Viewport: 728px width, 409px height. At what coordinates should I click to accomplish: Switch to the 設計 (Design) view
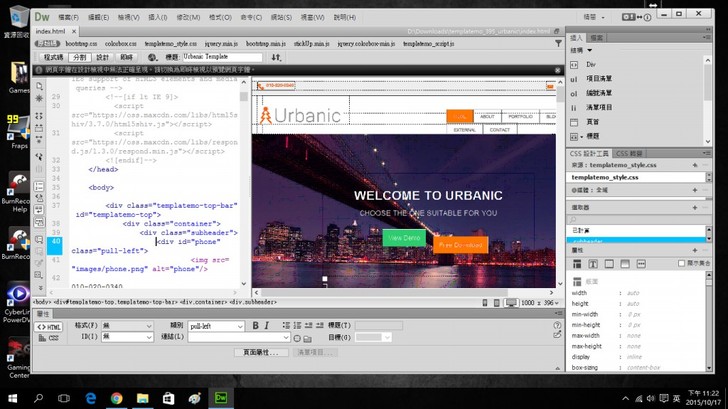tap(102, 58)
